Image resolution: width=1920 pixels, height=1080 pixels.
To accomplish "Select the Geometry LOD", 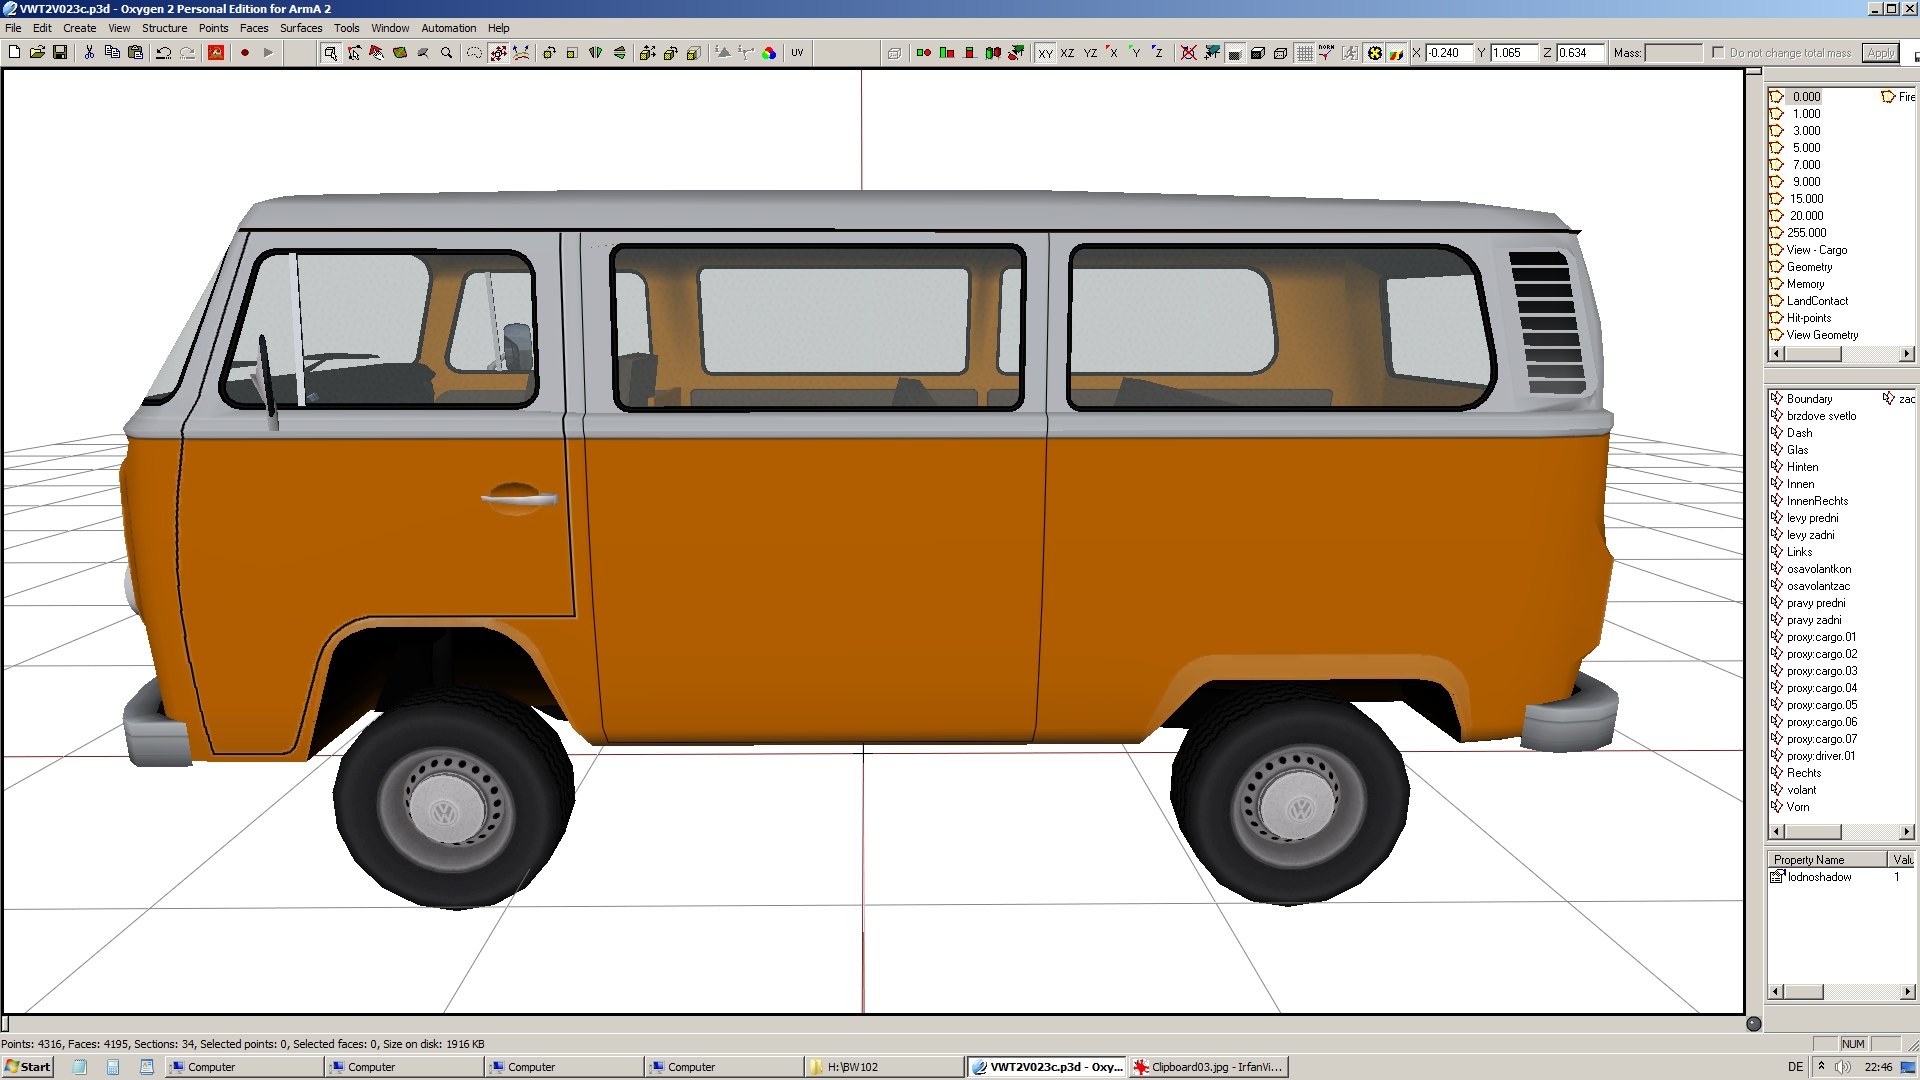I will point(1809,267).
